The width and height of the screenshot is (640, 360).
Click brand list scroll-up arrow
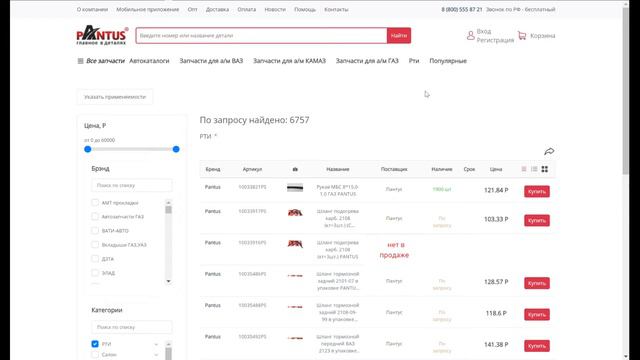coord(169,202)
